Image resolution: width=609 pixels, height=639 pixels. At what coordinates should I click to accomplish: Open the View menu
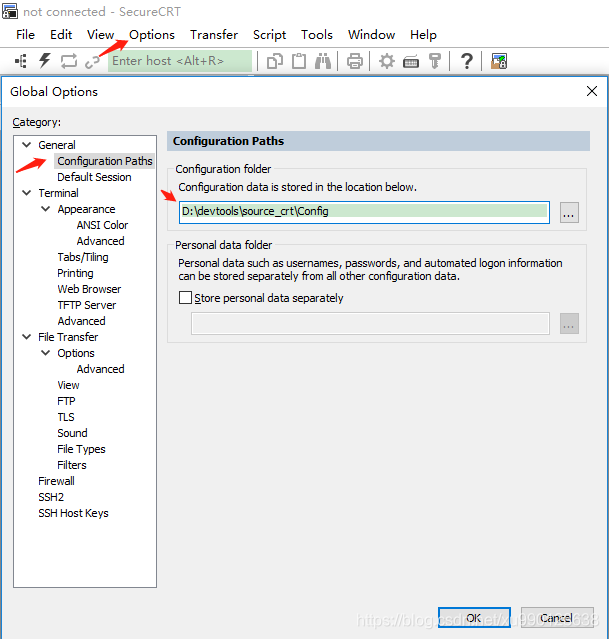100,35
